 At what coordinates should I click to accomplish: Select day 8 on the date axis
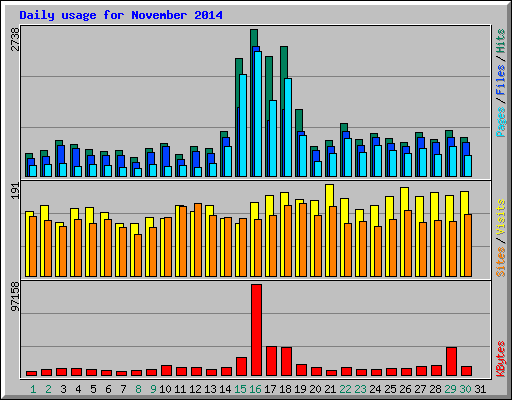(138, 389)
